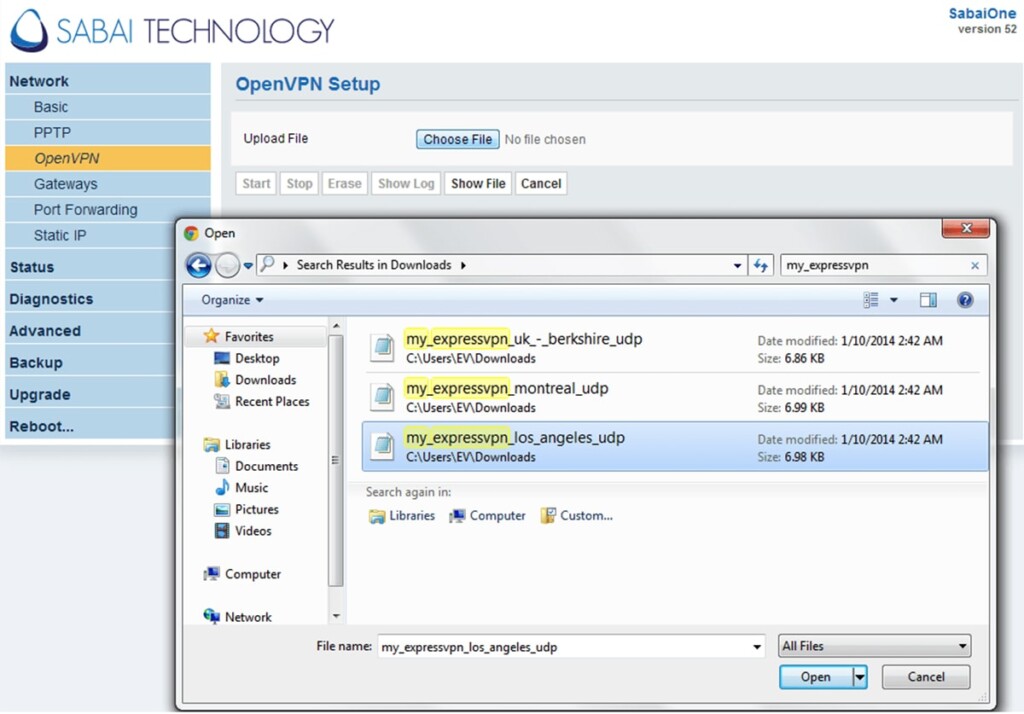This screenshot has width=1024, height=714.
Task: Open the Advanced menu section
Action: tap(89, 331)
